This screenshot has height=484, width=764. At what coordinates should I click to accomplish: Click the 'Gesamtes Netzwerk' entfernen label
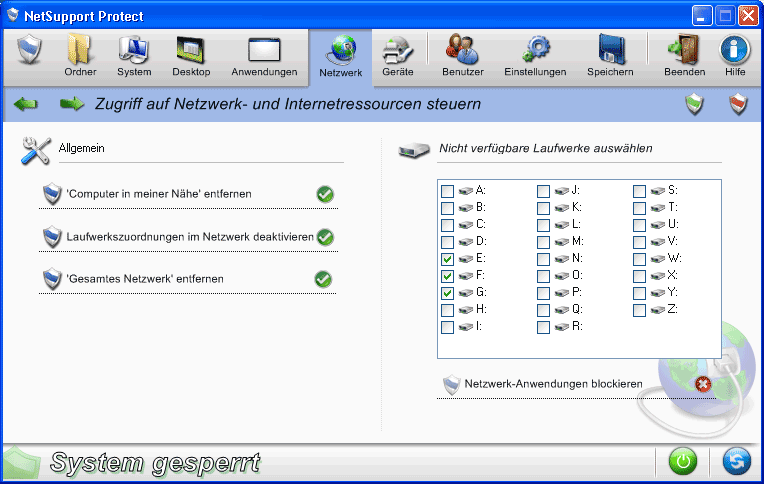pyautogui.click(x=145, y=279)
